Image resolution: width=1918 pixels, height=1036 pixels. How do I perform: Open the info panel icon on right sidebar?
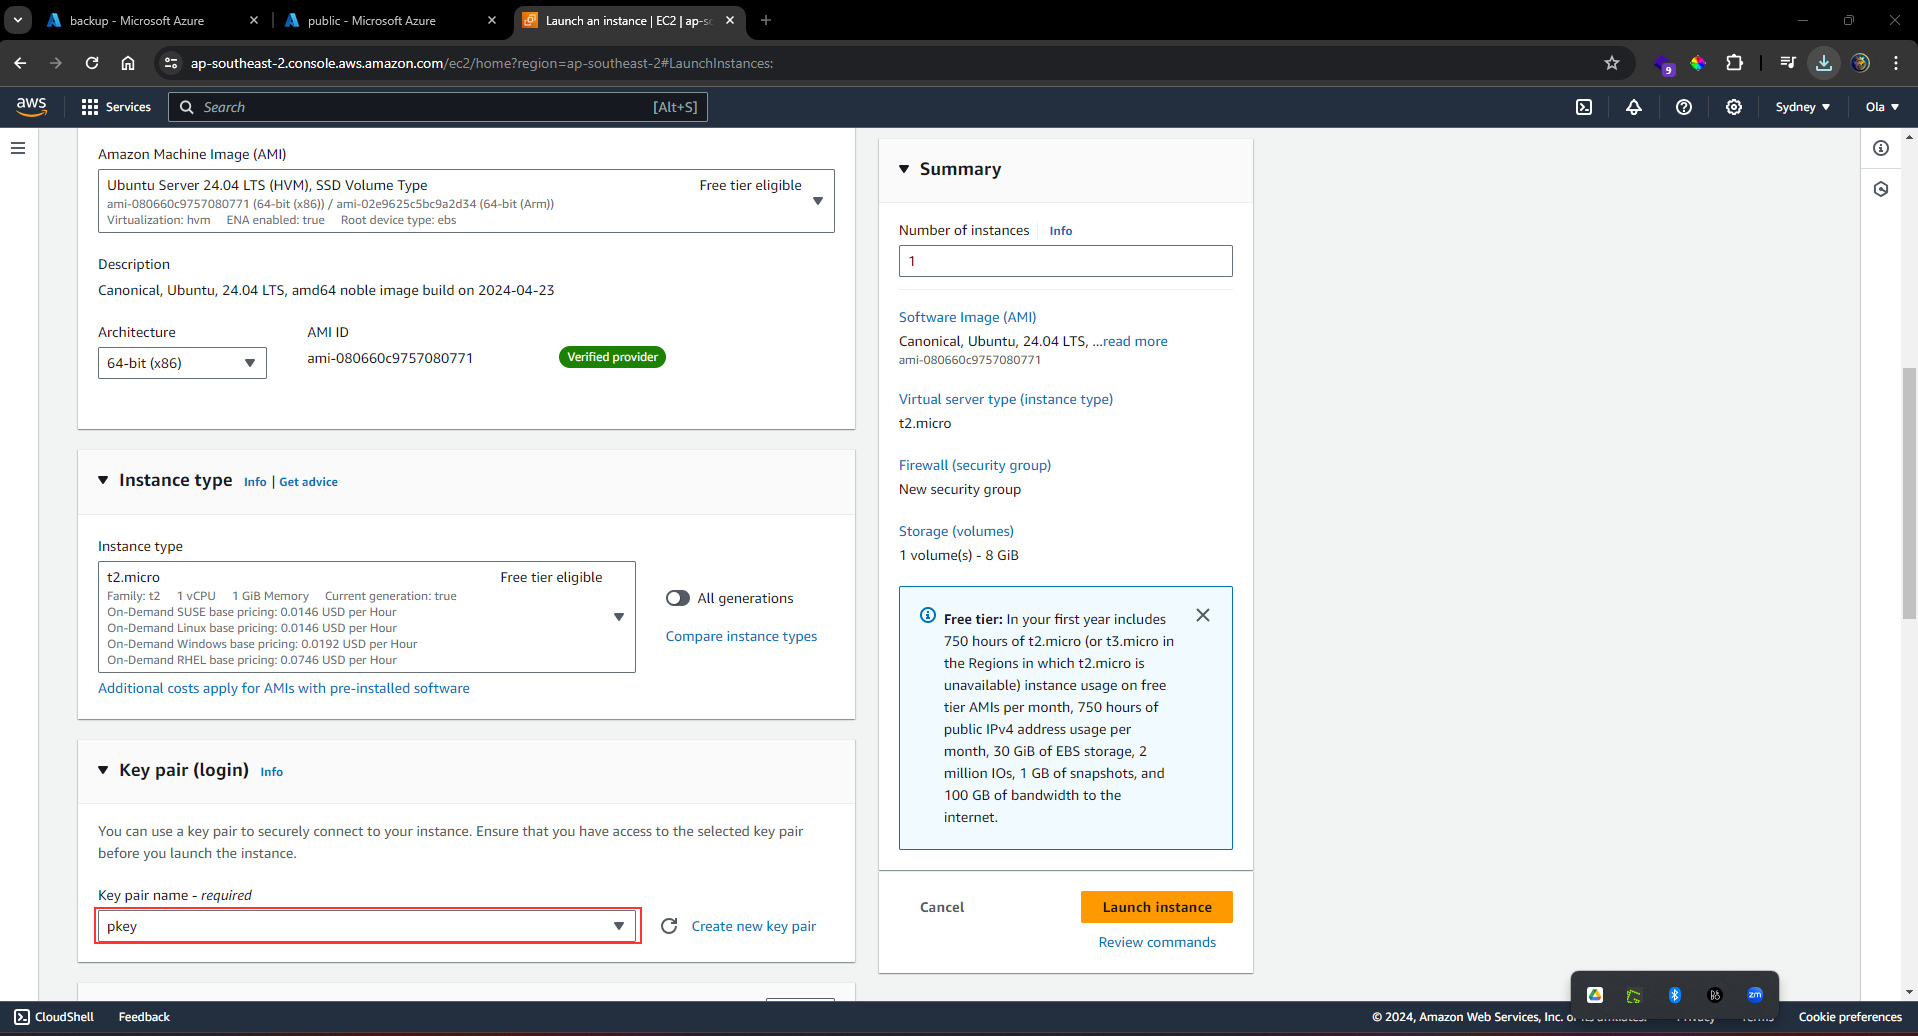click(1881, 148)
